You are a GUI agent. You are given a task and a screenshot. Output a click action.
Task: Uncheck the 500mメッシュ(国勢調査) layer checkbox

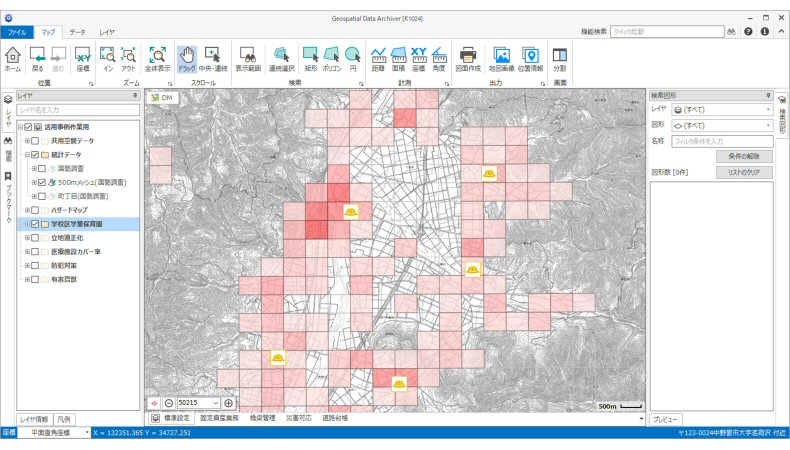coord(42,183)
